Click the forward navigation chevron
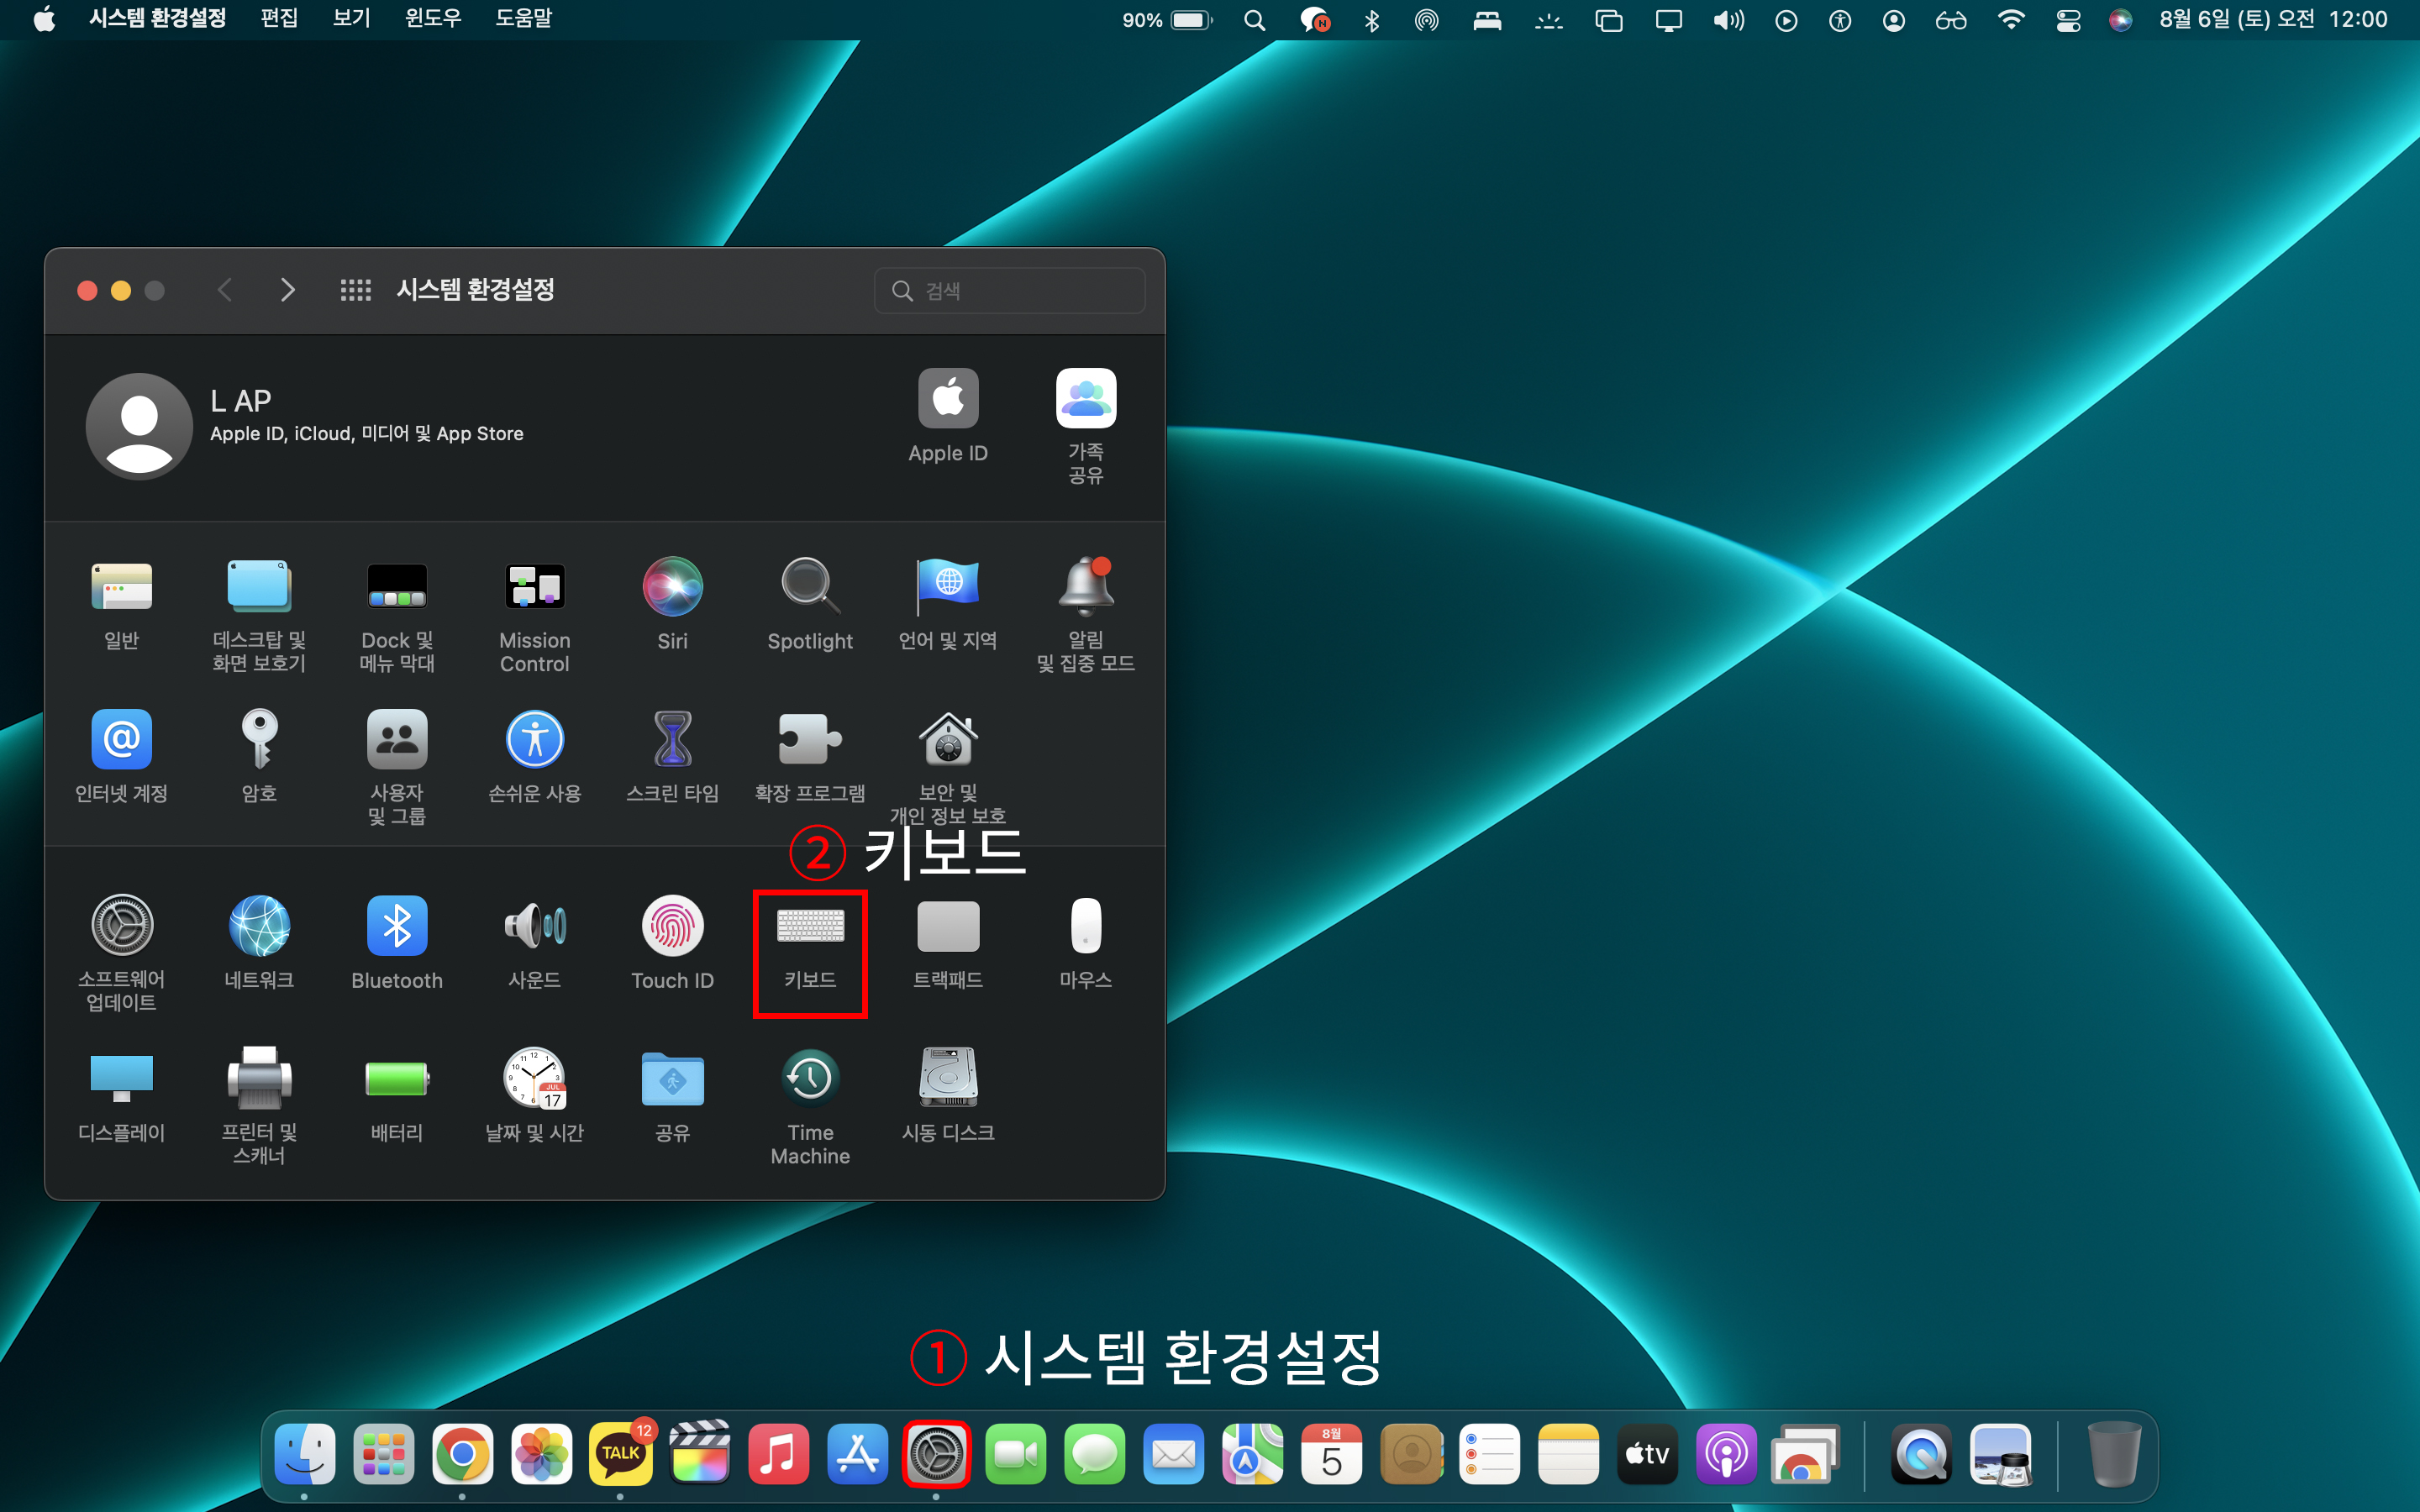 (288, 290)
